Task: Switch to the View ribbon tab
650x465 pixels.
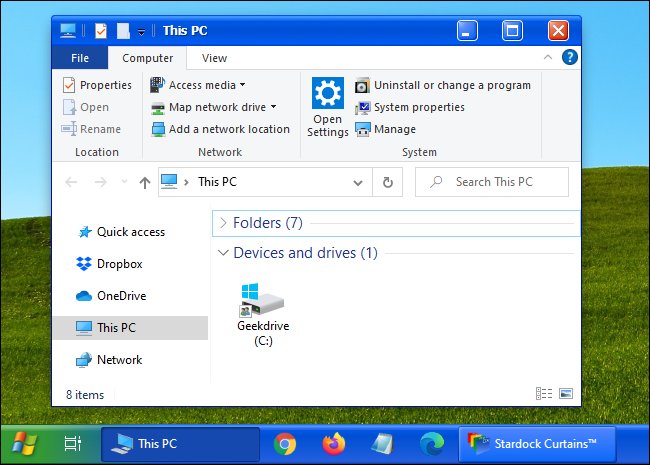Action: pos(214,58)
